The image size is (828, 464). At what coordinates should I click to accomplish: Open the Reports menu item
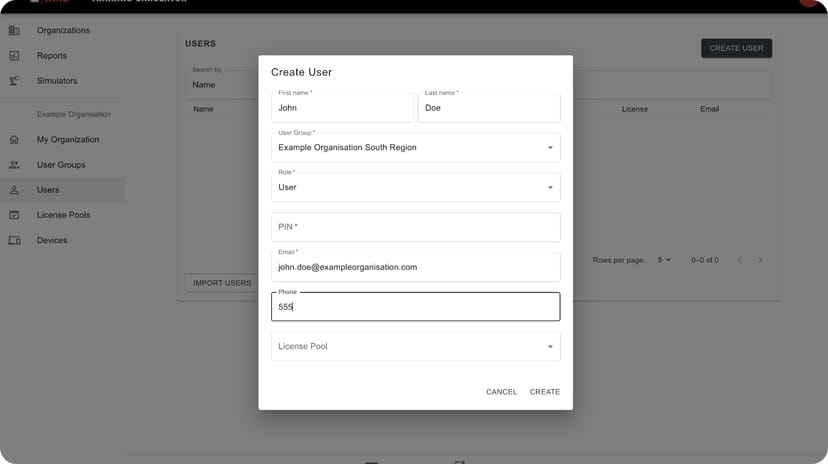(62, 55)
